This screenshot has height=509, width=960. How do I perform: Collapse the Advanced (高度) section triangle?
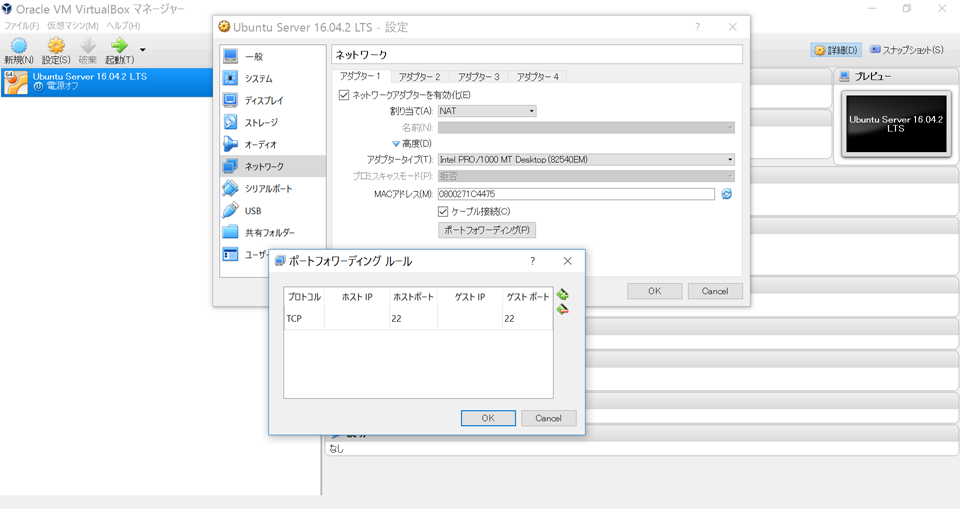396,144
